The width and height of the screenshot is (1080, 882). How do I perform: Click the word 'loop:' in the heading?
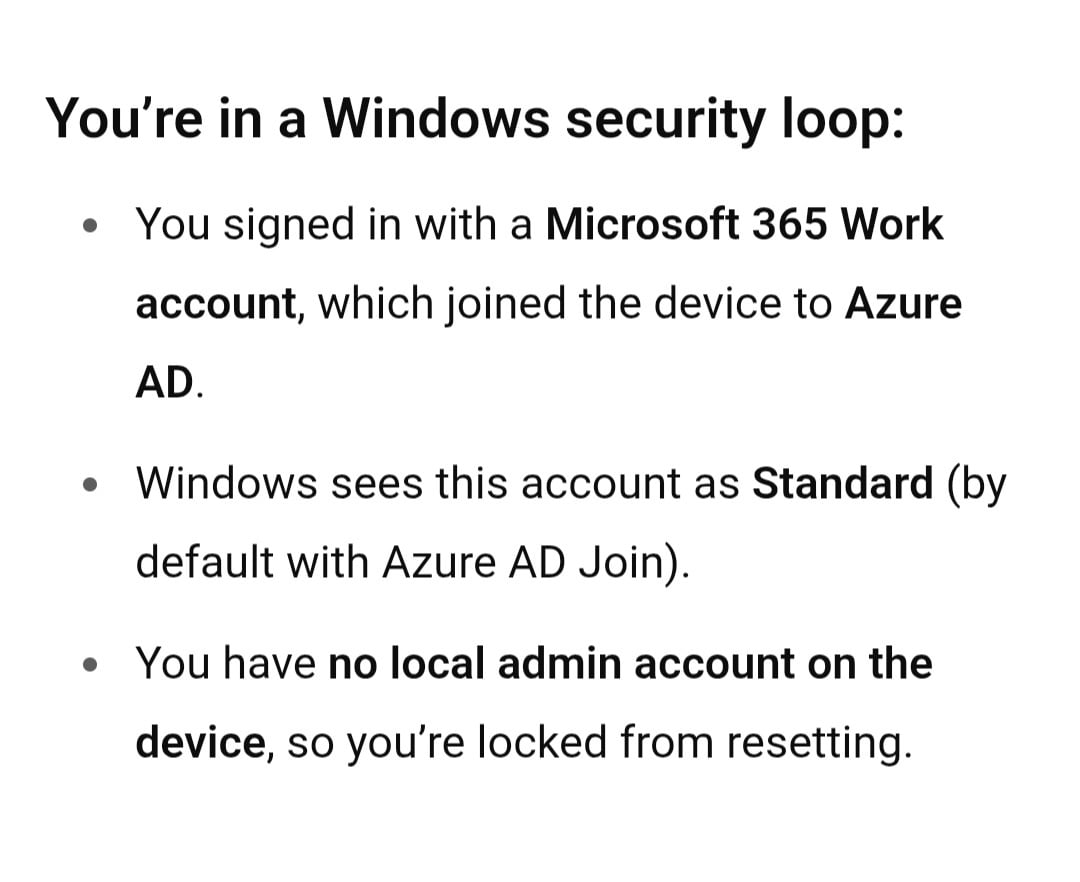click(842, 118)
